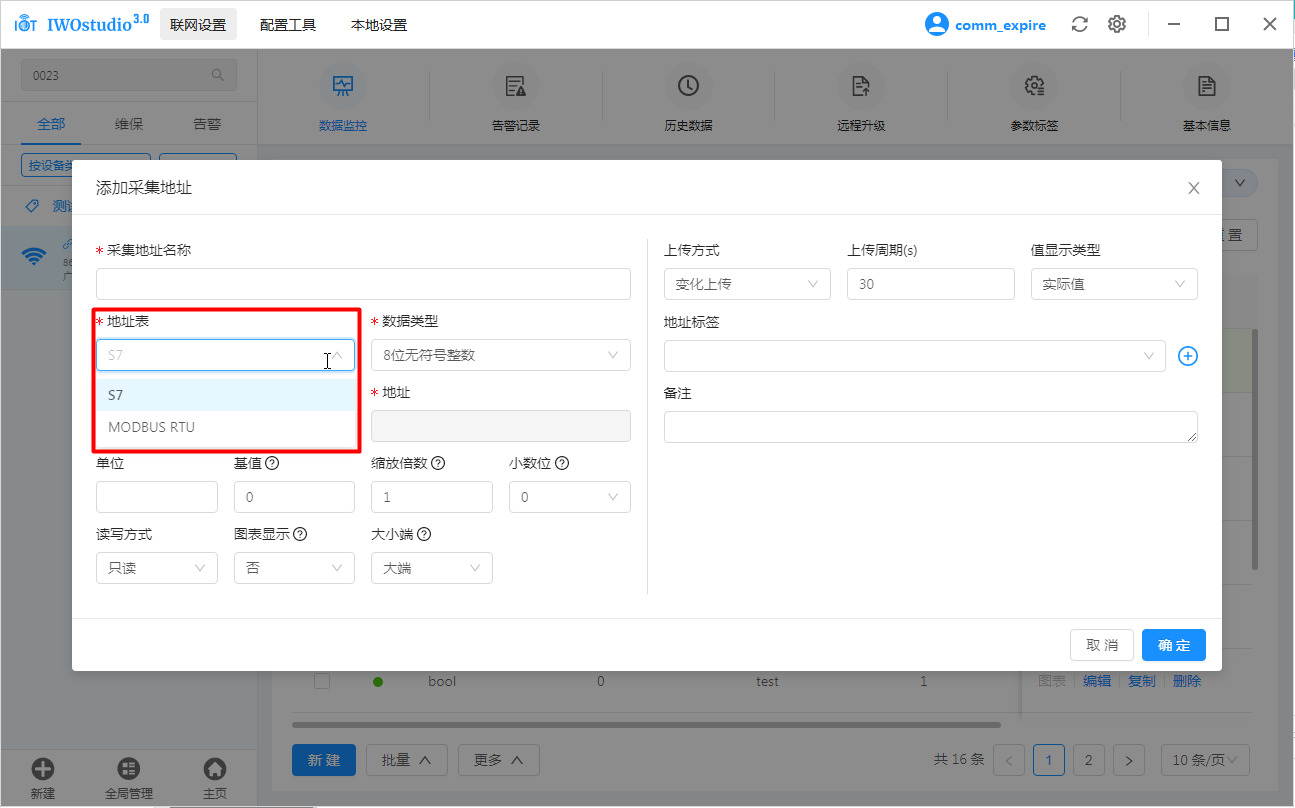Viewport: 1295px width, 808px height.
Task: Click the help icon next to 大小端
Action: point(424,535)
